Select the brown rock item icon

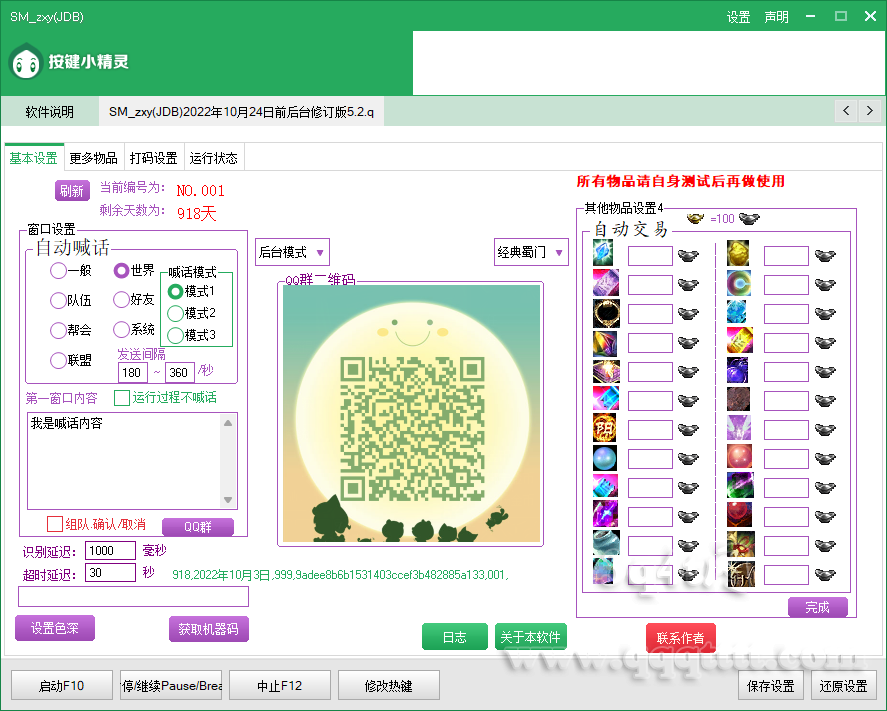tap(738, 399)
